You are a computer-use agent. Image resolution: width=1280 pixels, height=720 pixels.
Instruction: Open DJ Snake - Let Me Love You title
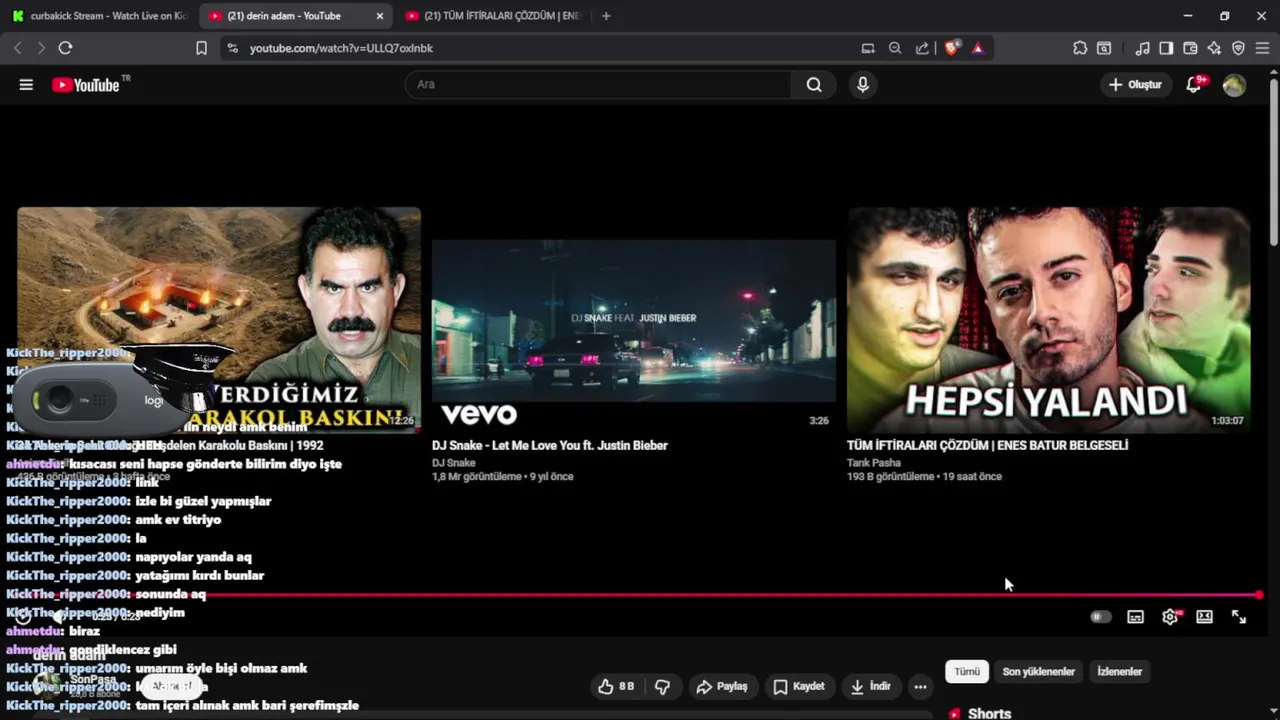[x=550, y=446]
